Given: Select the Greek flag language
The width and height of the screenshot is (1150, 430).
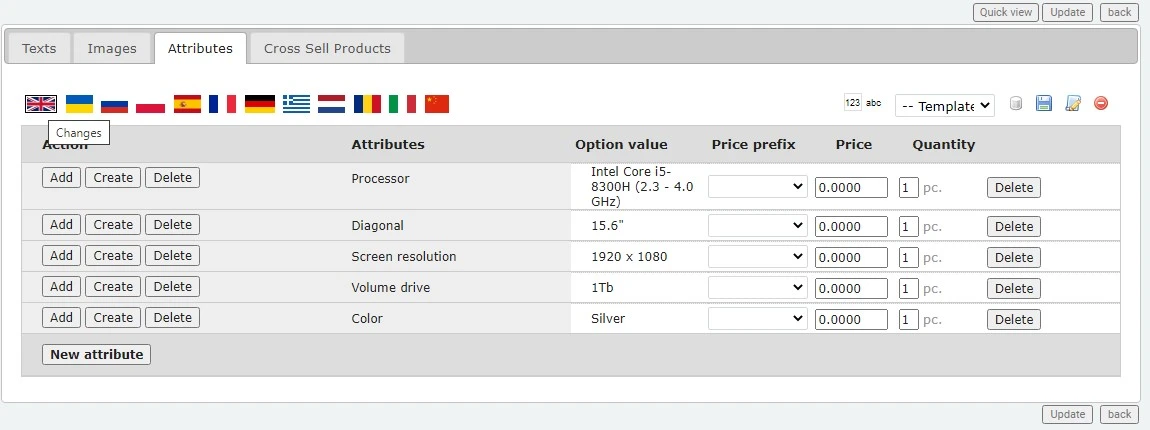Looking at the screenshot, I should click(x=296, y=104).
